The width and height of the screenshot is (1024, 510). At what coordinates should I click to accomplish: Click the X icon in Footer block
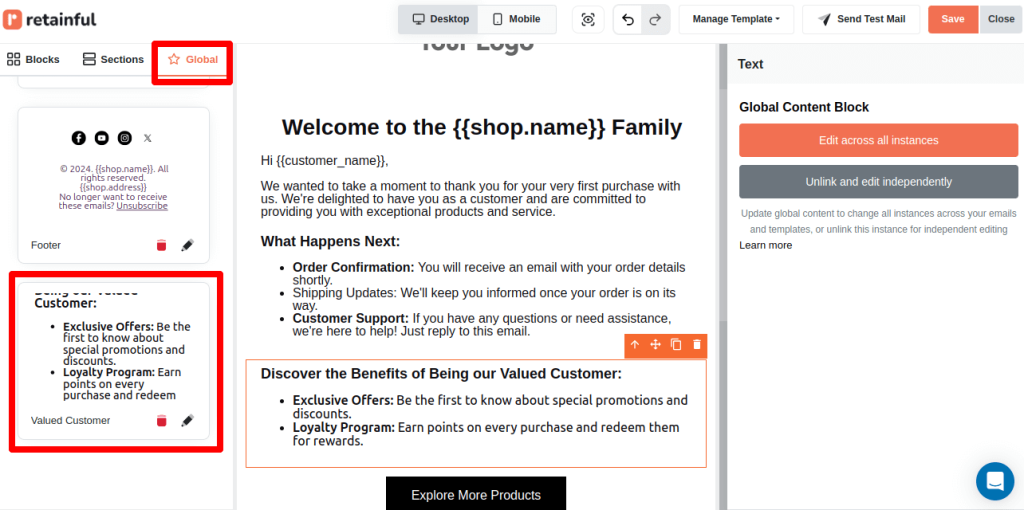(x=148, y=138)
